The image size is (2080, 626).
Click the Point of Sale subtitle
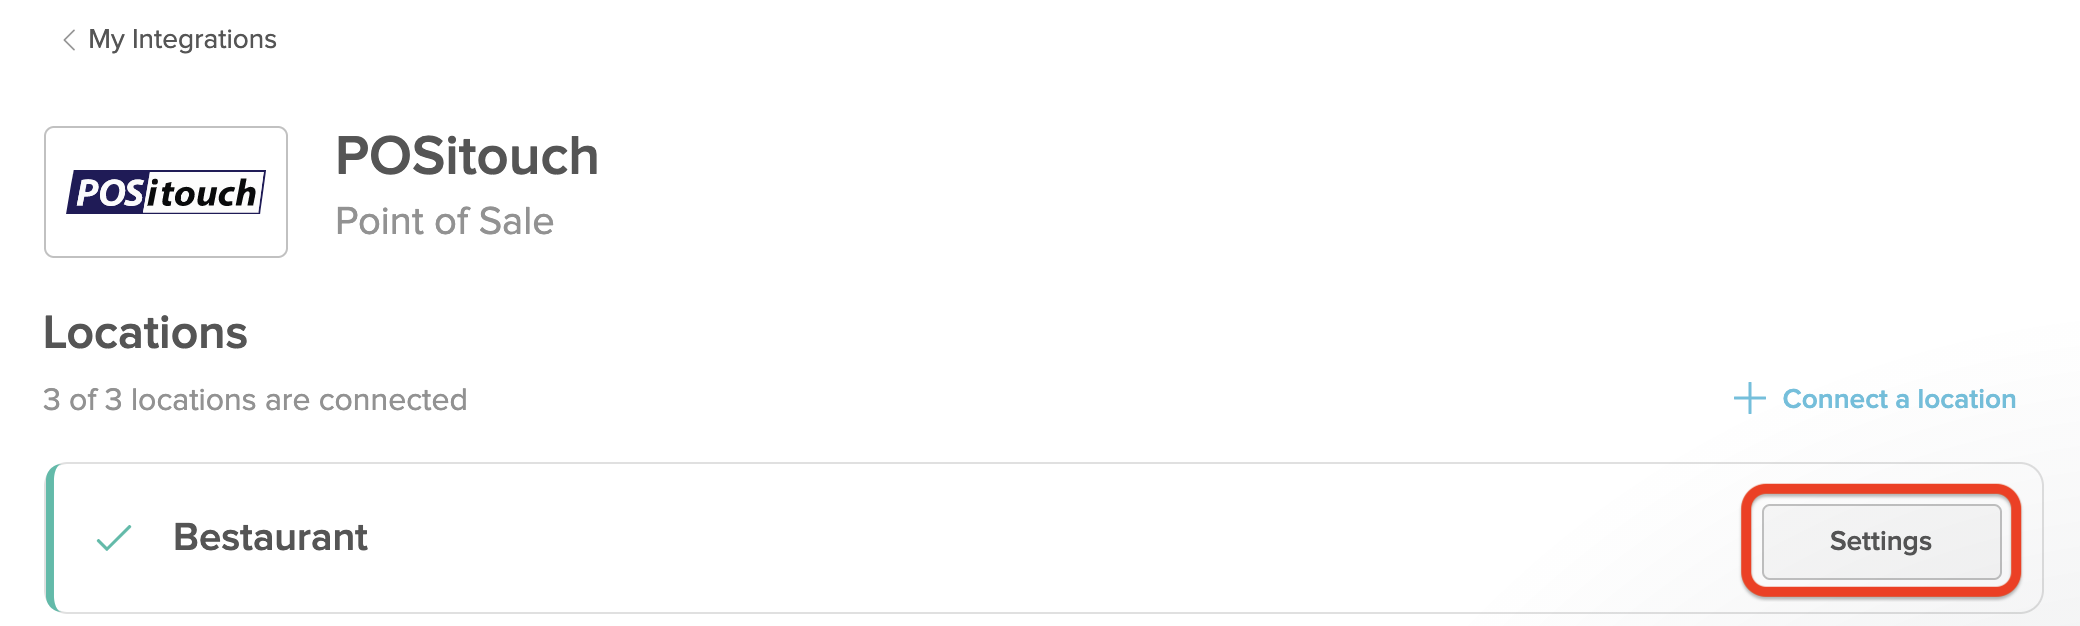[x=444, y=221]
